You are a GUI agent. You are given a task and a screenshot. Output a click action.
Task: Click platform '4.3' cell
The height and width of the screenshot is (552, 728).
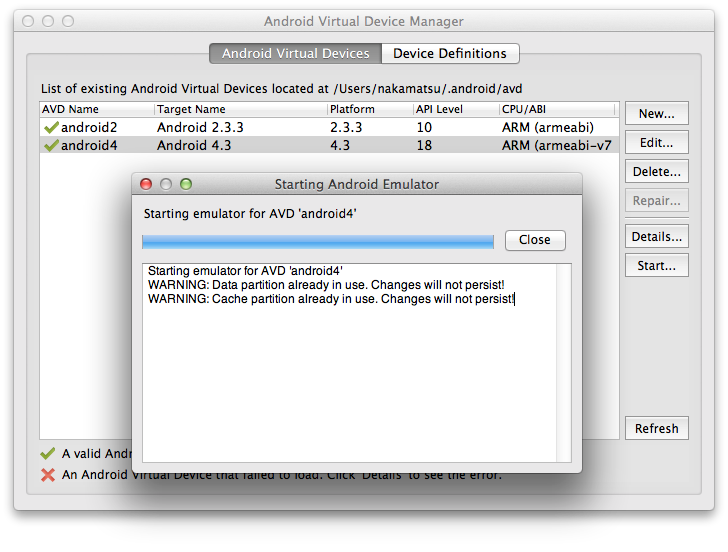click(340, 145)
